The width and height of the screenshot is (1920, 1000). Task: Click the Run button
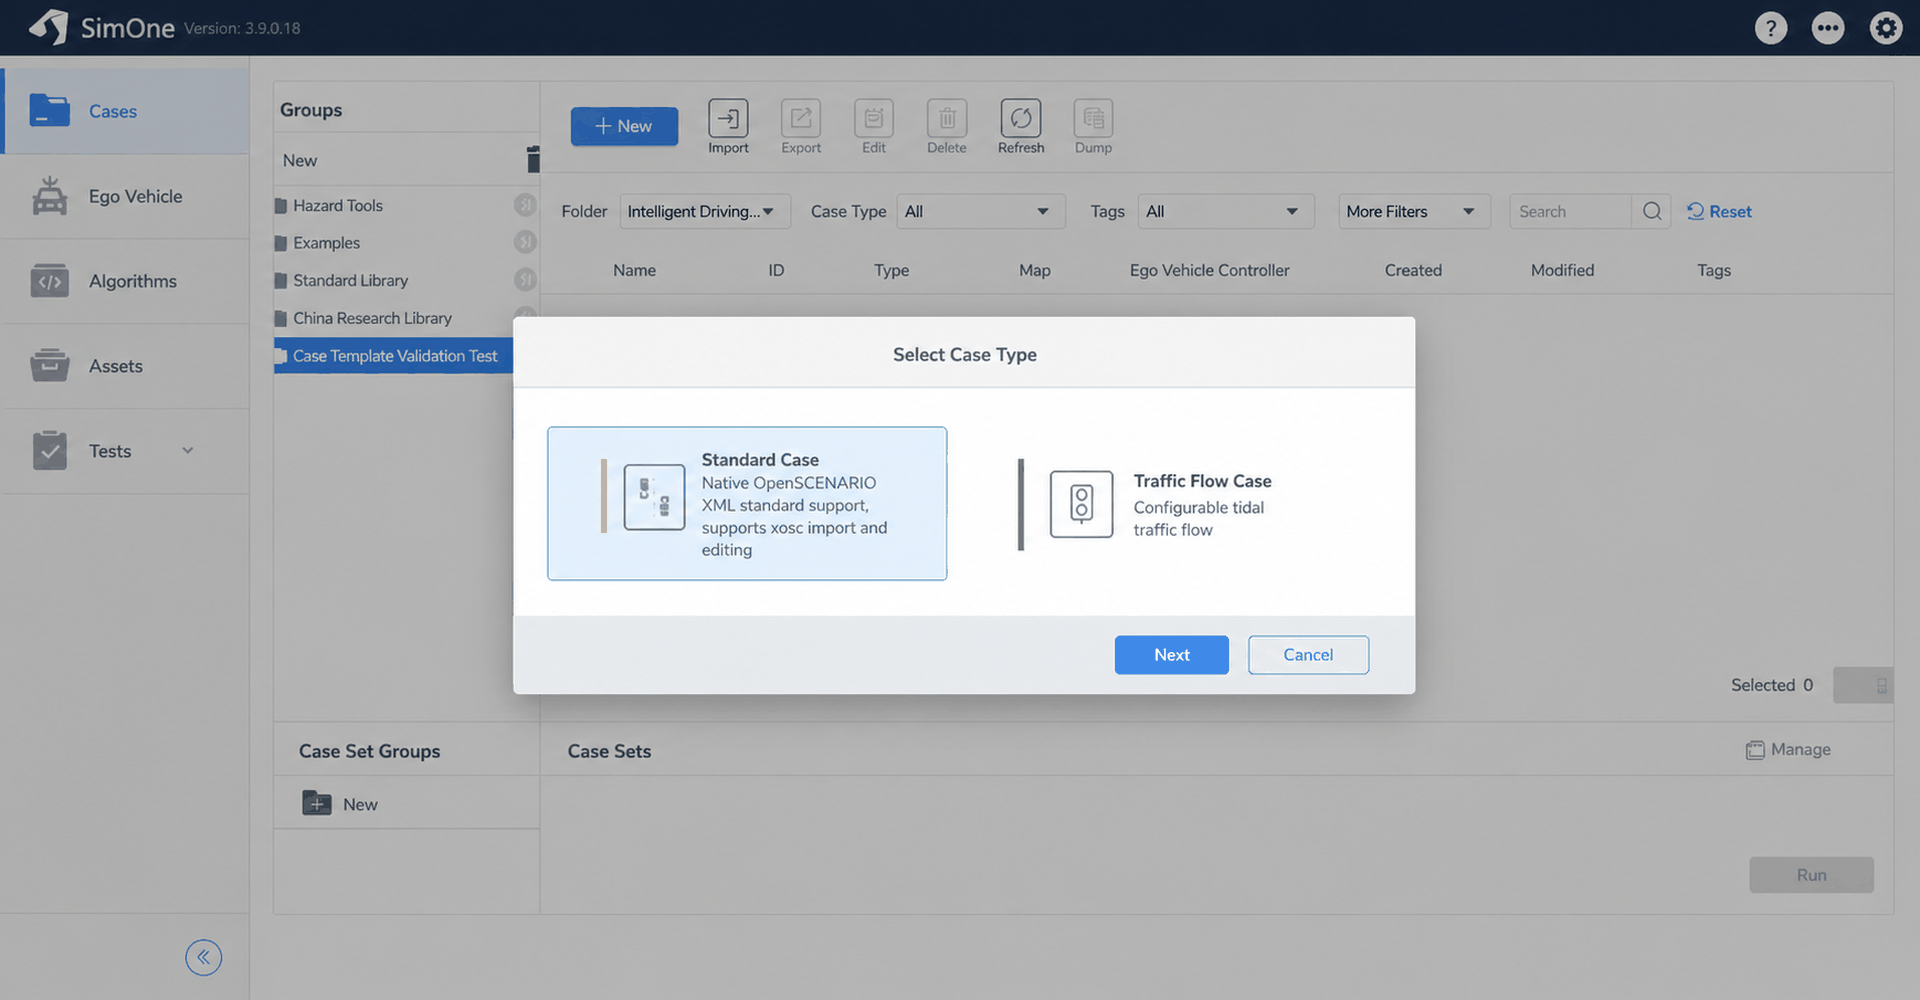pyautogui.click(x=1811, y=875)
